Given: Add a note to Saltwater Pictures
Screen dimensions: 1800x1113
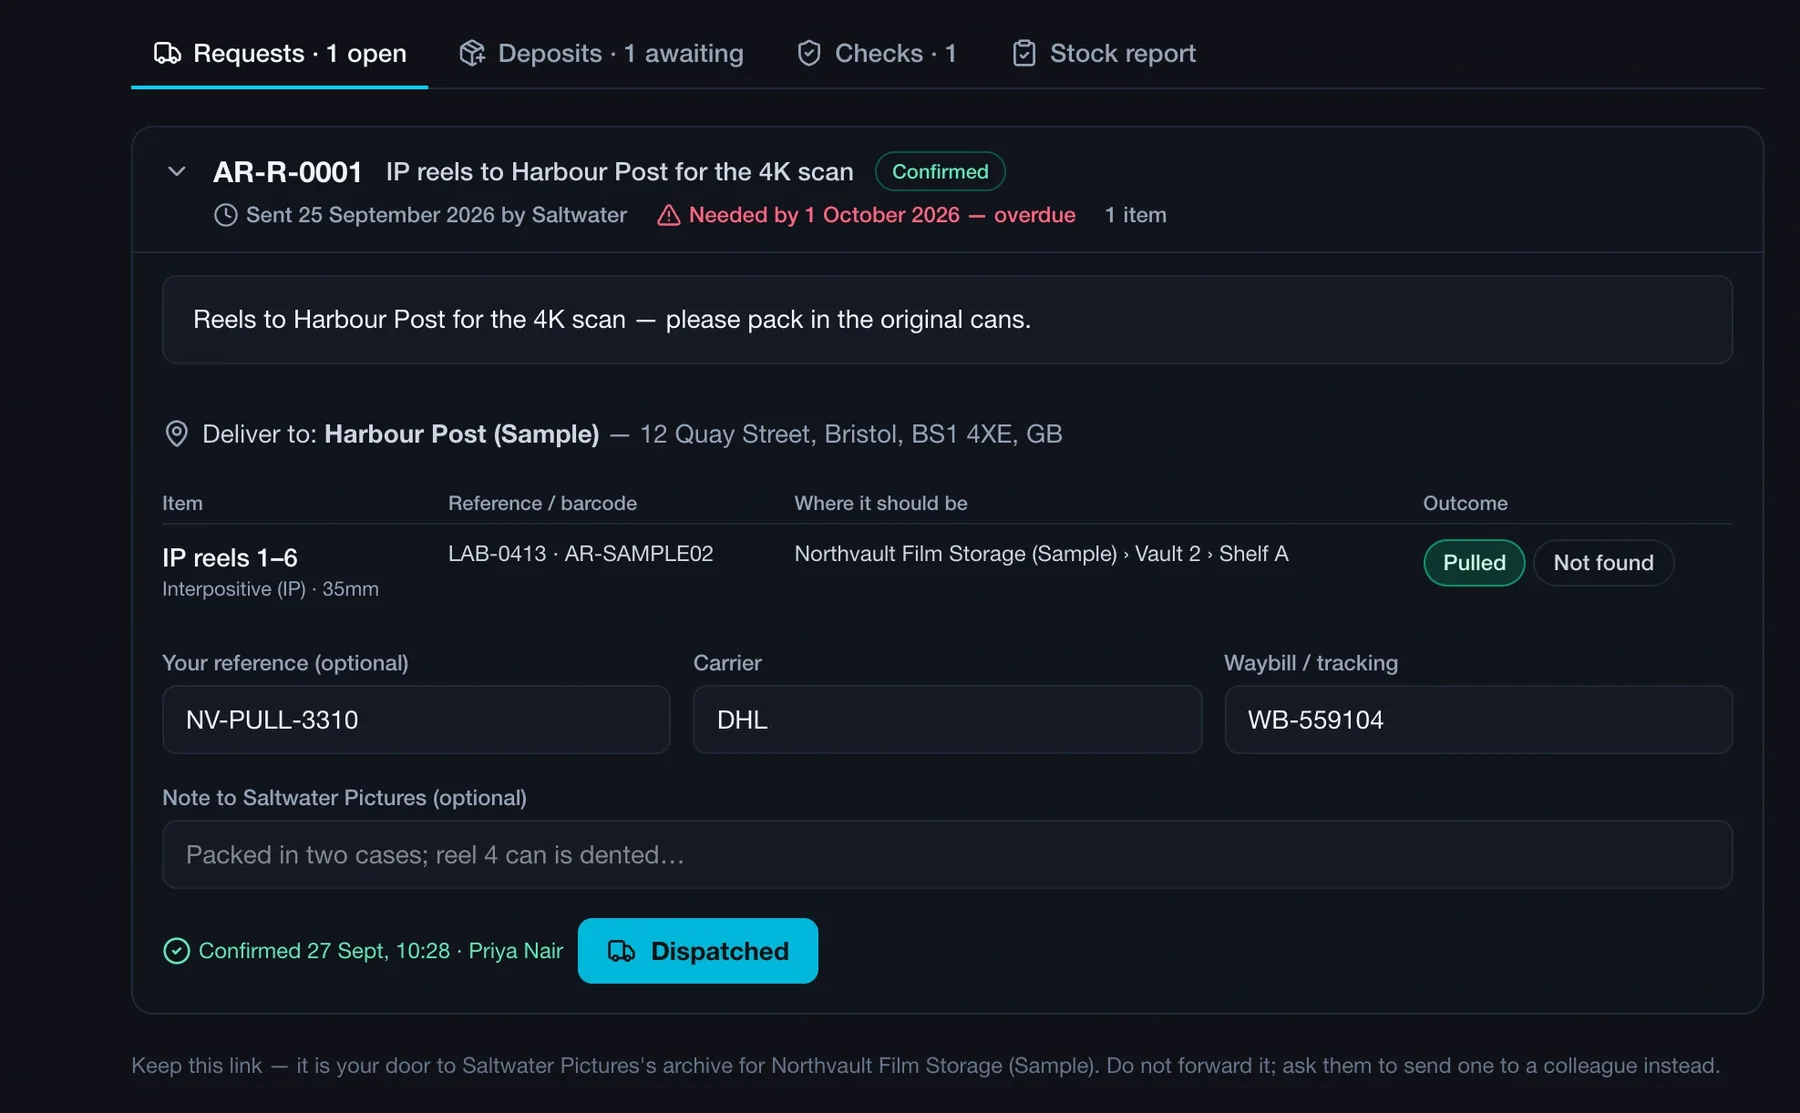Looking at the screenshot, I should pos(947,855).
